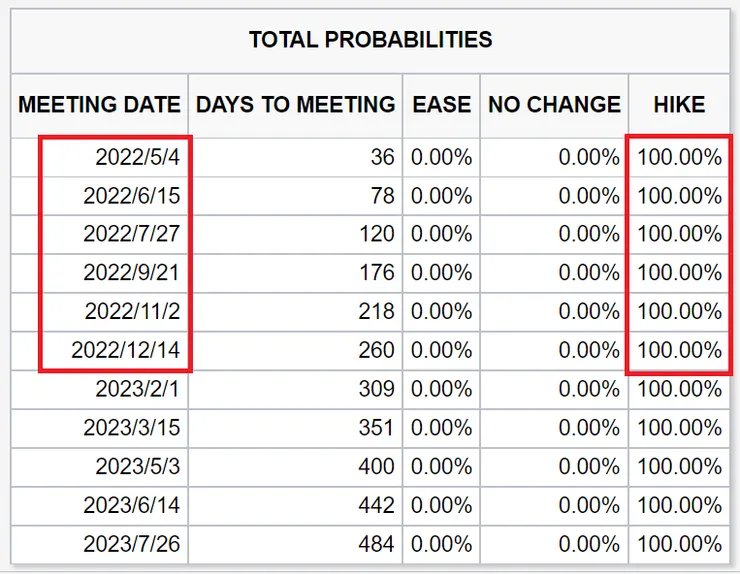Click the EASE percentage for 2022/5/4
The image size is (740, 574).
point(441,157)
